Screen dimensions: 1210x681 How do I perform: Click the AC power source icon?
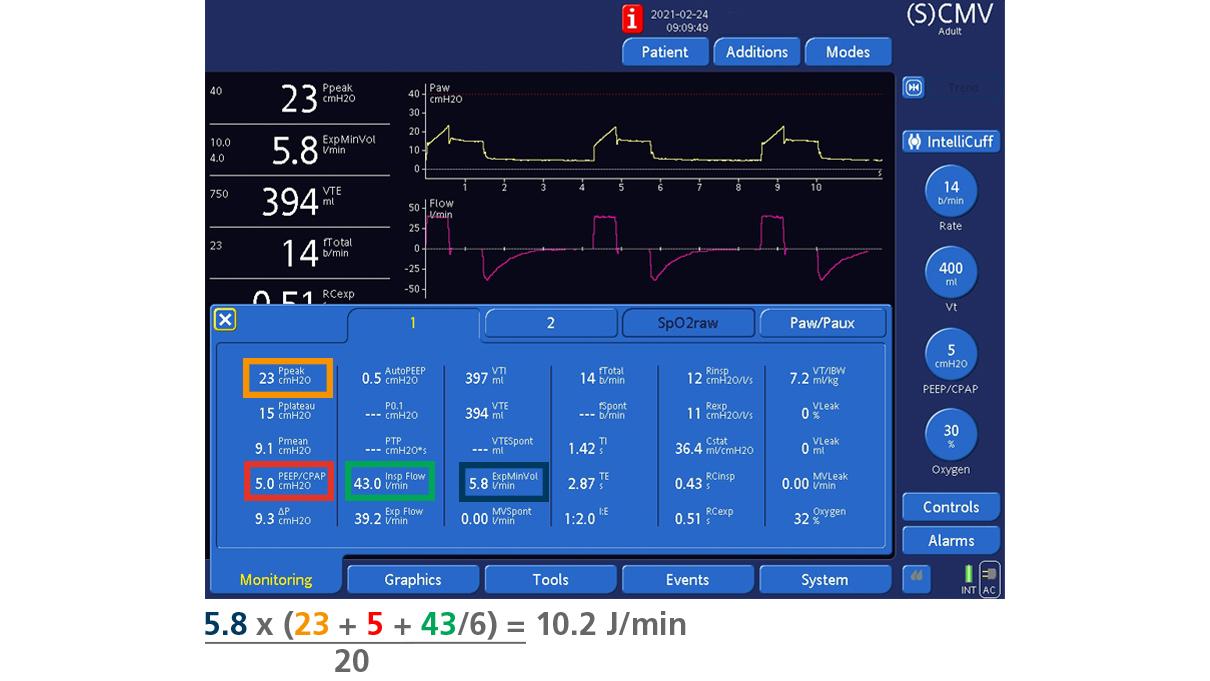pyautogui.click(x=989, y=578)
